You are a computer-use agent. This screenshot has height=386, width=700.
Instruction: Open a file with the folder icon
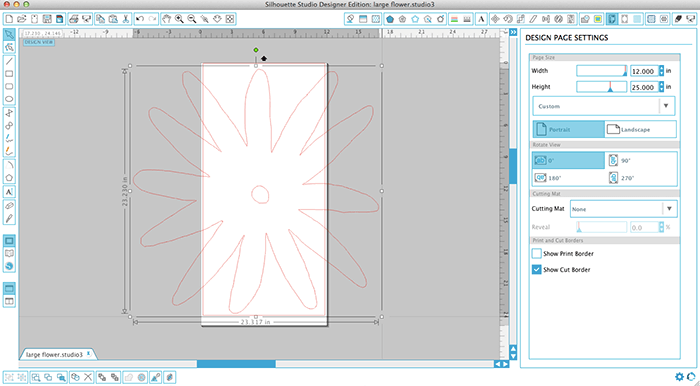click(22, 19)
